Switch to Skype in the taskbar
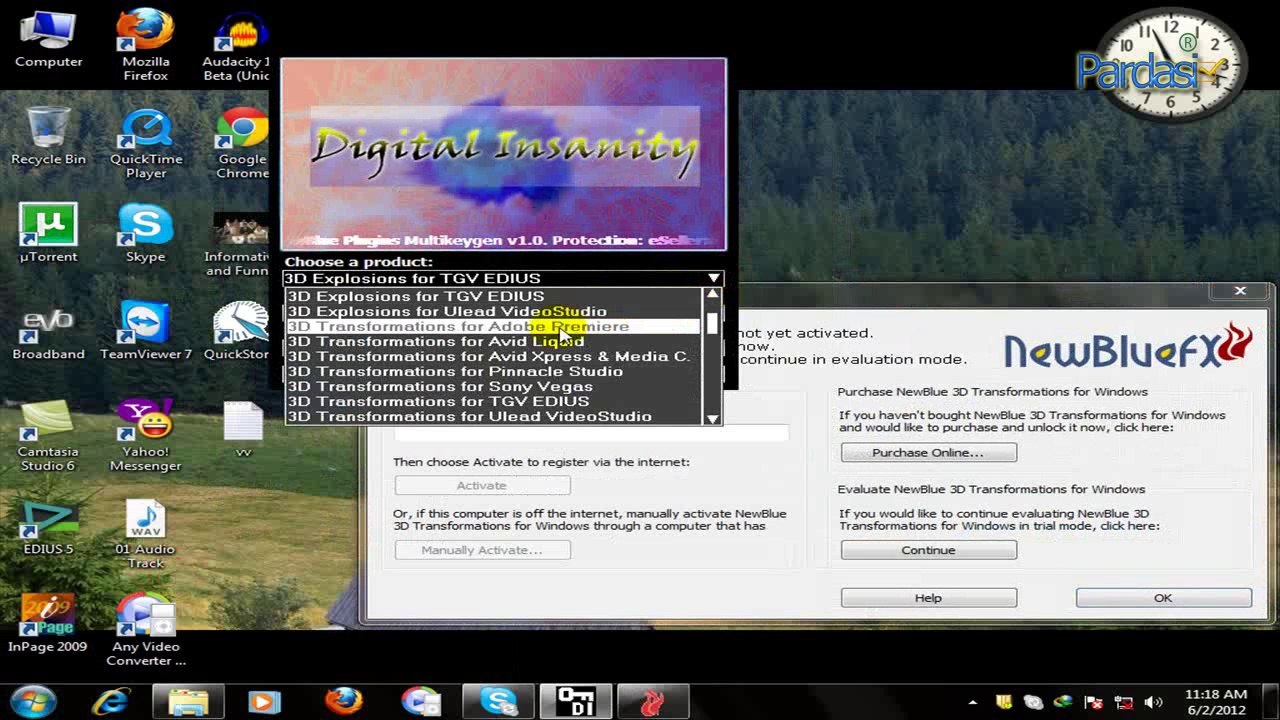The width and height of the screenshot is (1280, 720). pos(497,701)
